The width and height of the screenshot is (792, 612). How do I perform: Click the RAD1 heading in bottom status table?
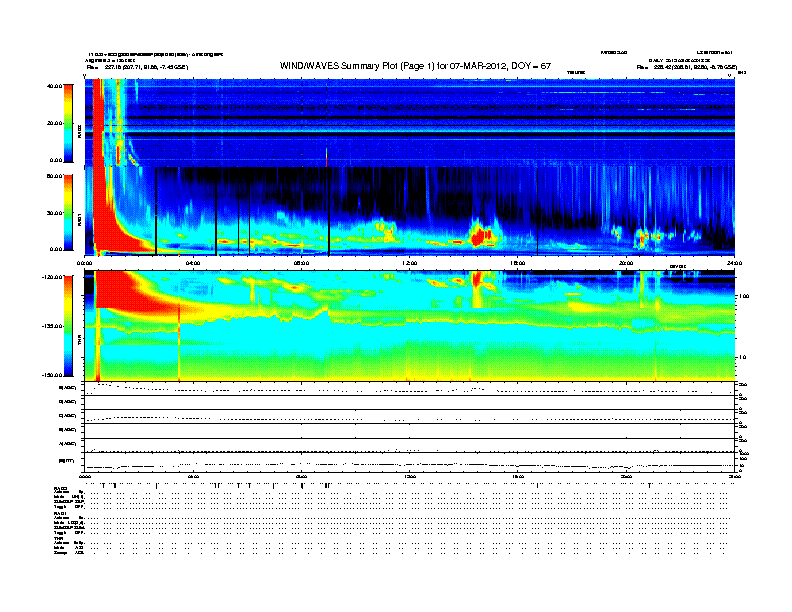tap(60, 514)
